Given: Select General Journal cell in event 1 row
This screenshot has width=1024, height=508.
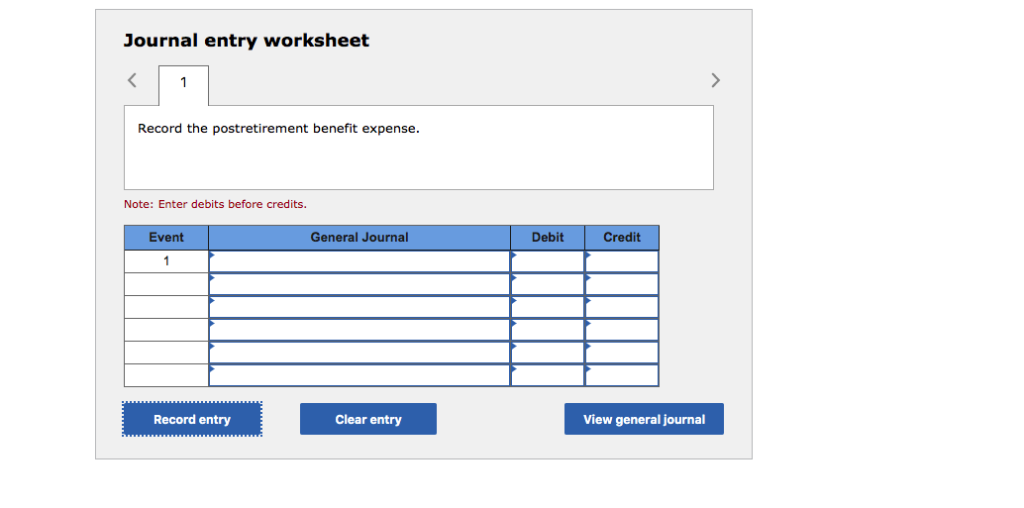Looking at the screenshot, I should 359,261.
